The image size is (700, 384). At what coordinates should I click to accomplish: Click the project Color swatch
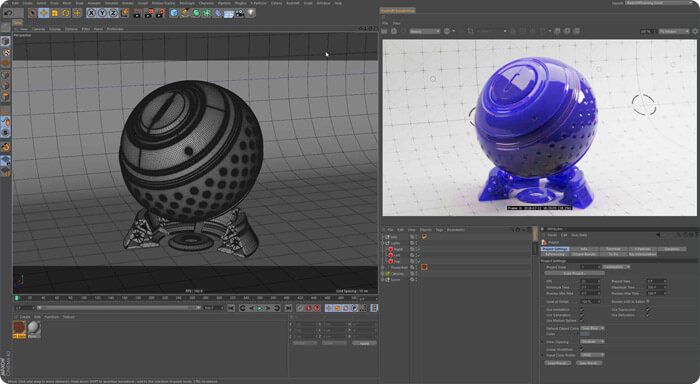click(x=585, y=334)
